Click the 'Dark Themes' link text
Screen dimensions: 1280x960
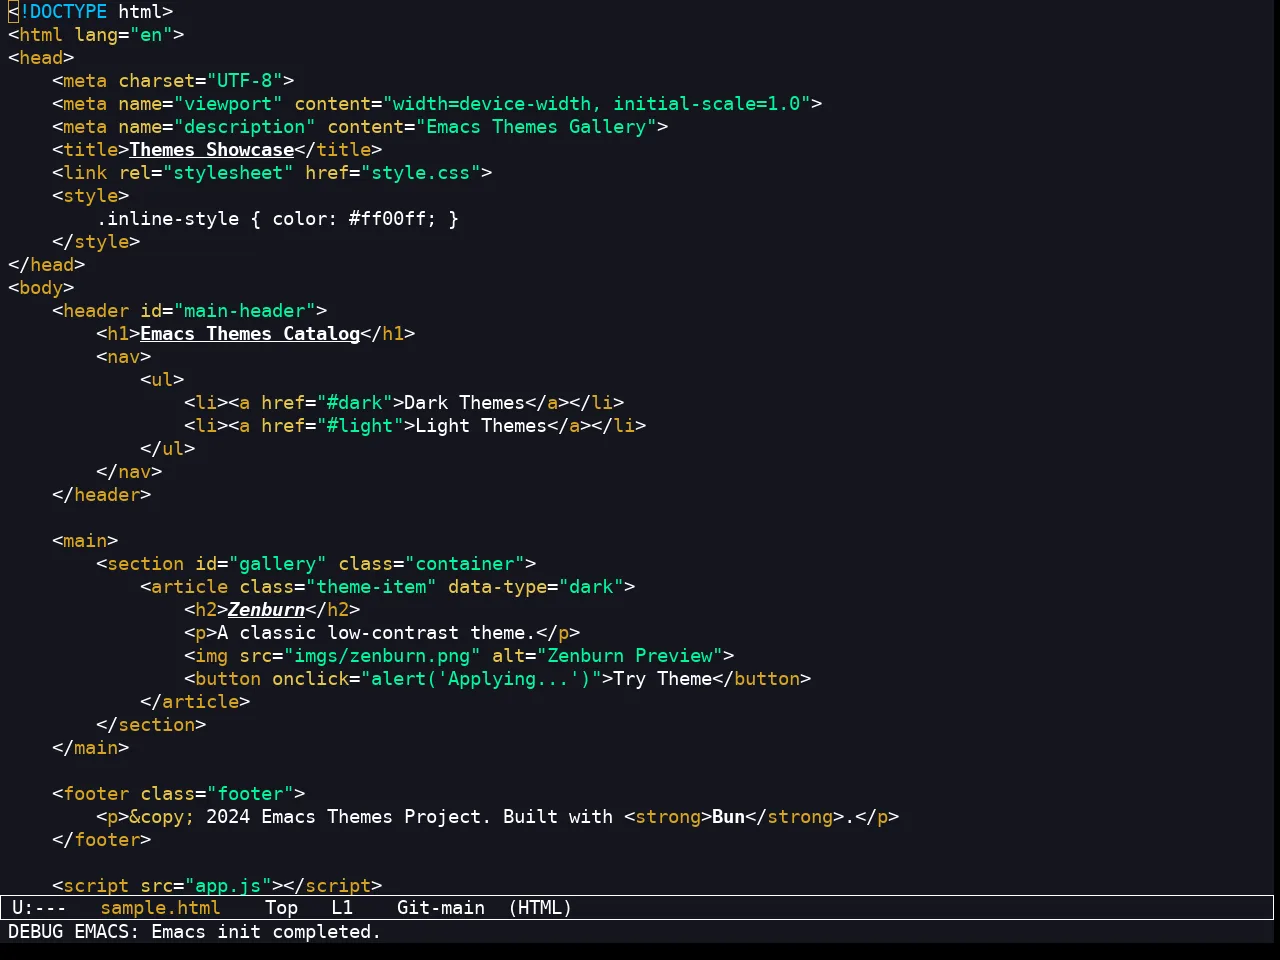[464, 403]
